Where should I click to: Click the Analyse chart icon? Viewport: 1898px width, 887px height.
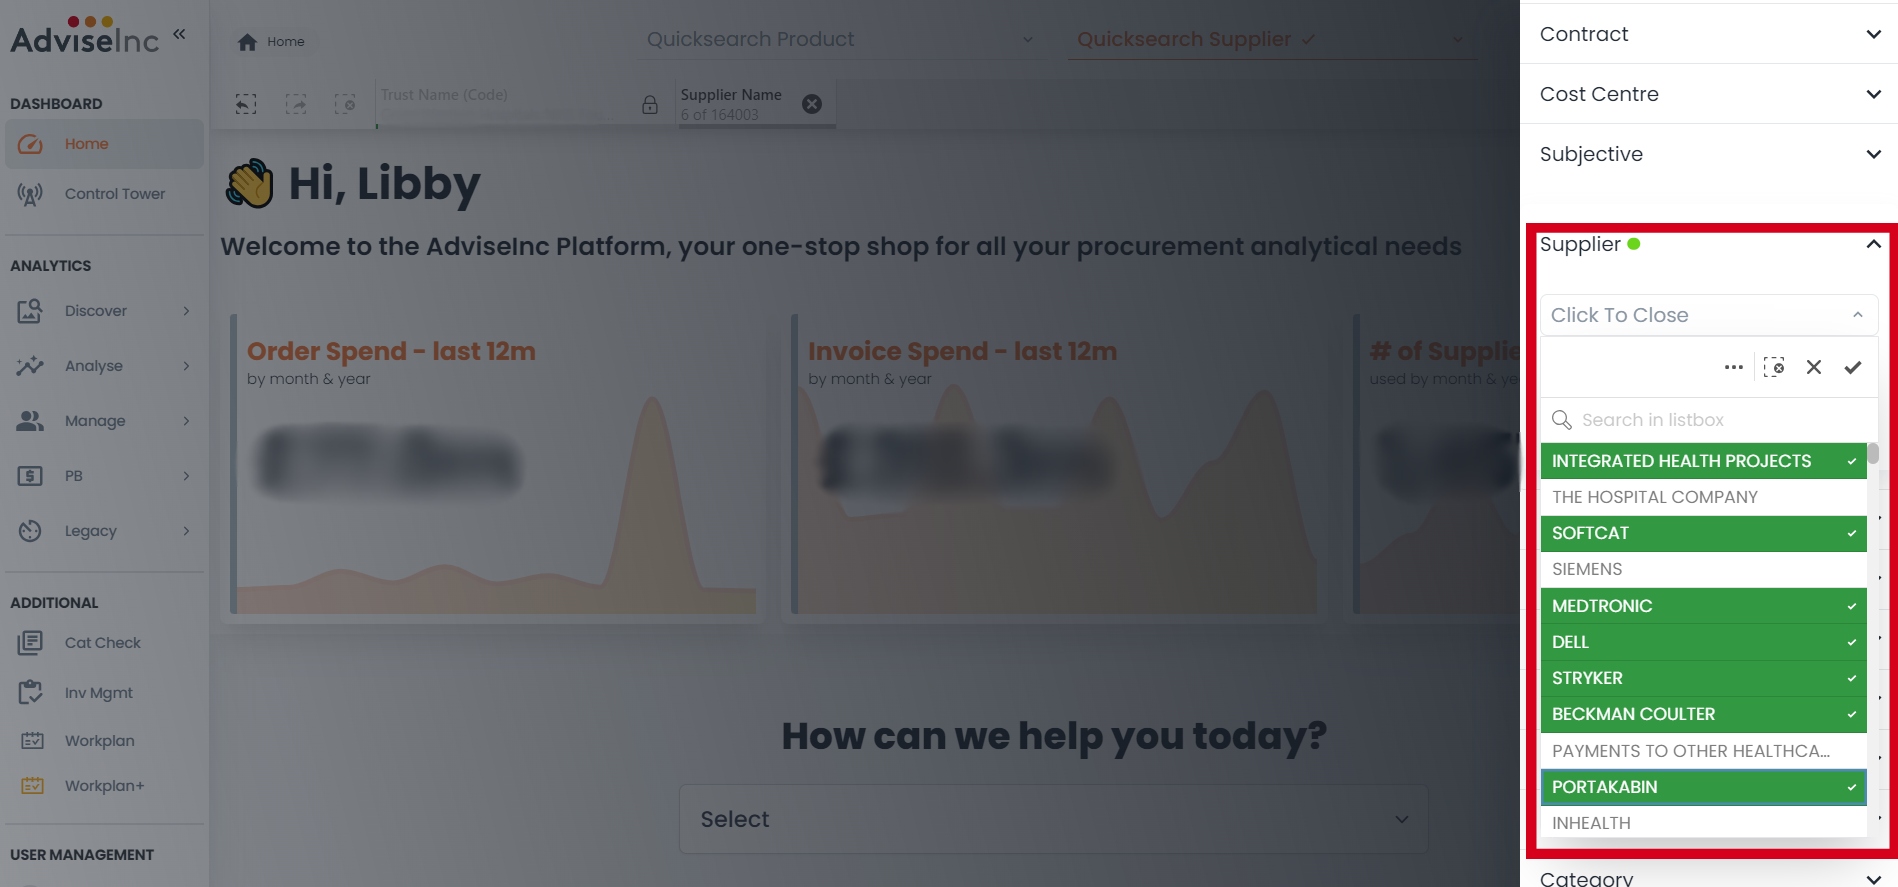point(30,366)
